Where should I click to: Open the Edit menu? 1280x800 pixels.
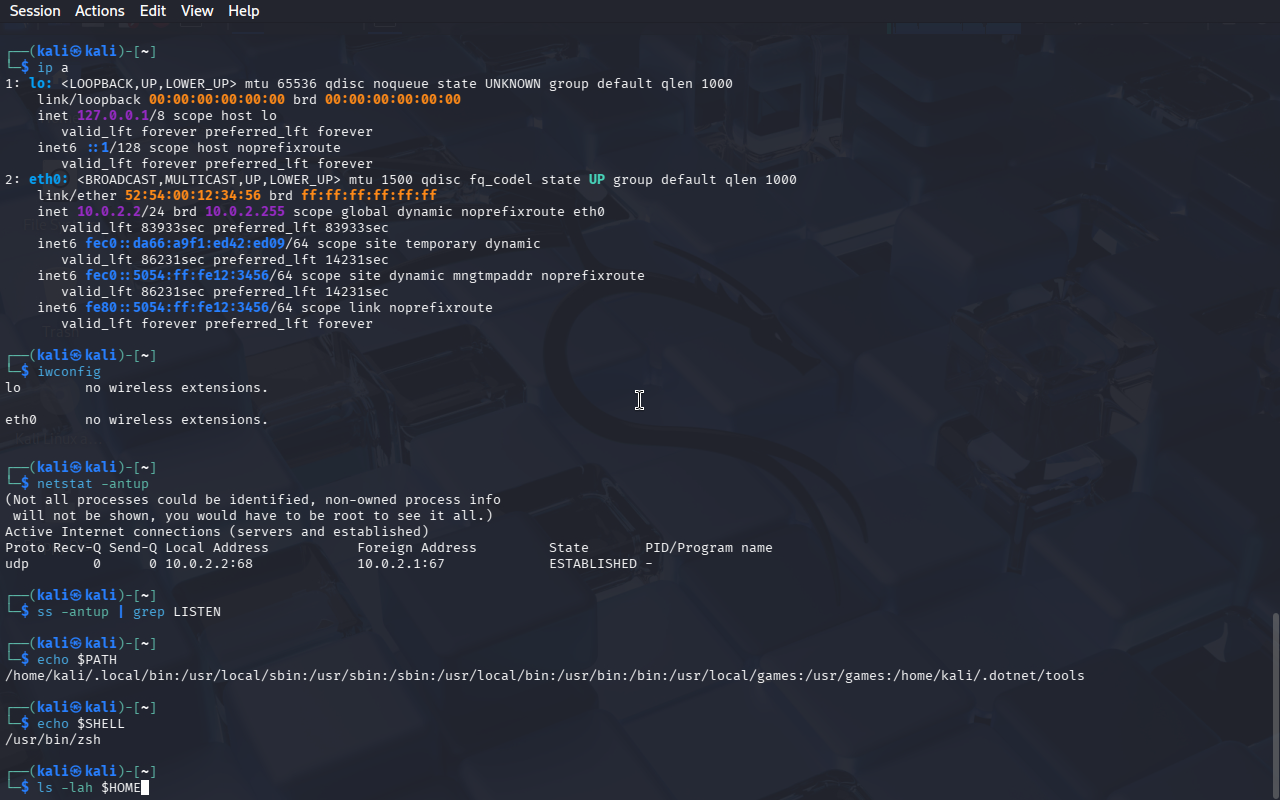pyautogui.click(x=153, y=11)
